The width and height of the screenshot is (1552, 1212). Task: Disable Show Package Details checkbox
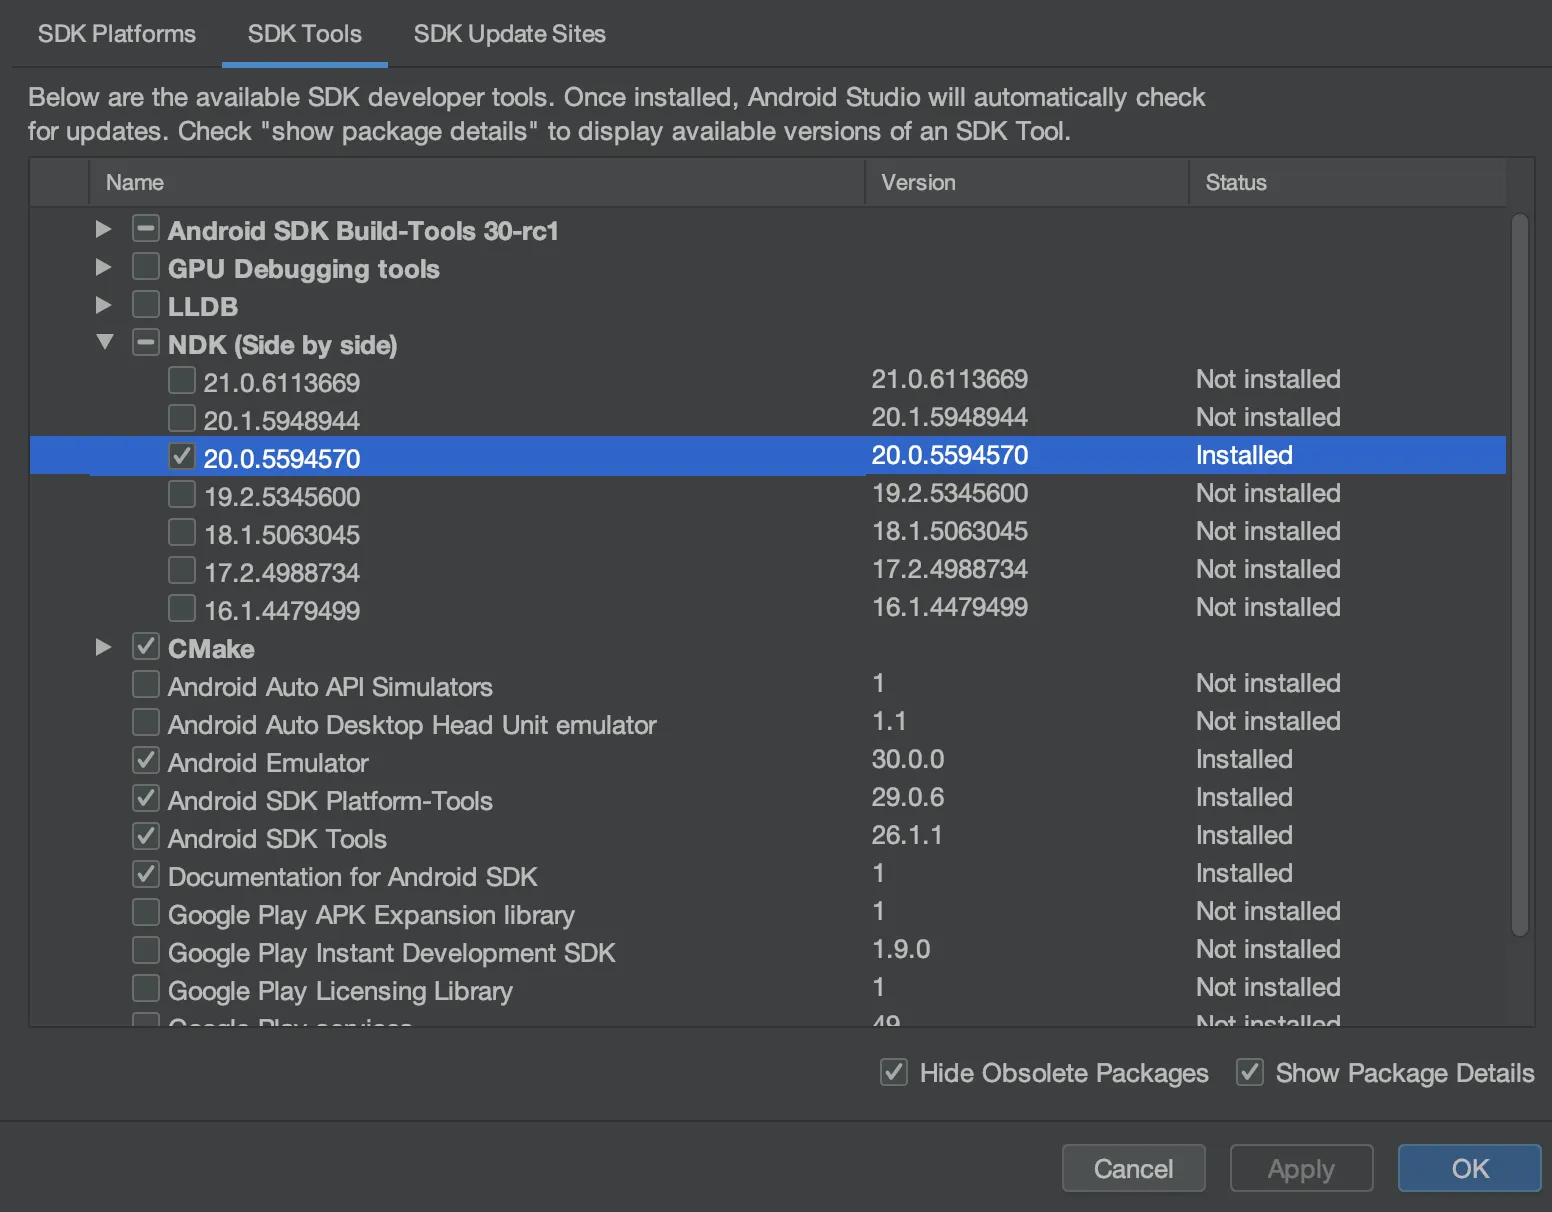[1250, 1072]
